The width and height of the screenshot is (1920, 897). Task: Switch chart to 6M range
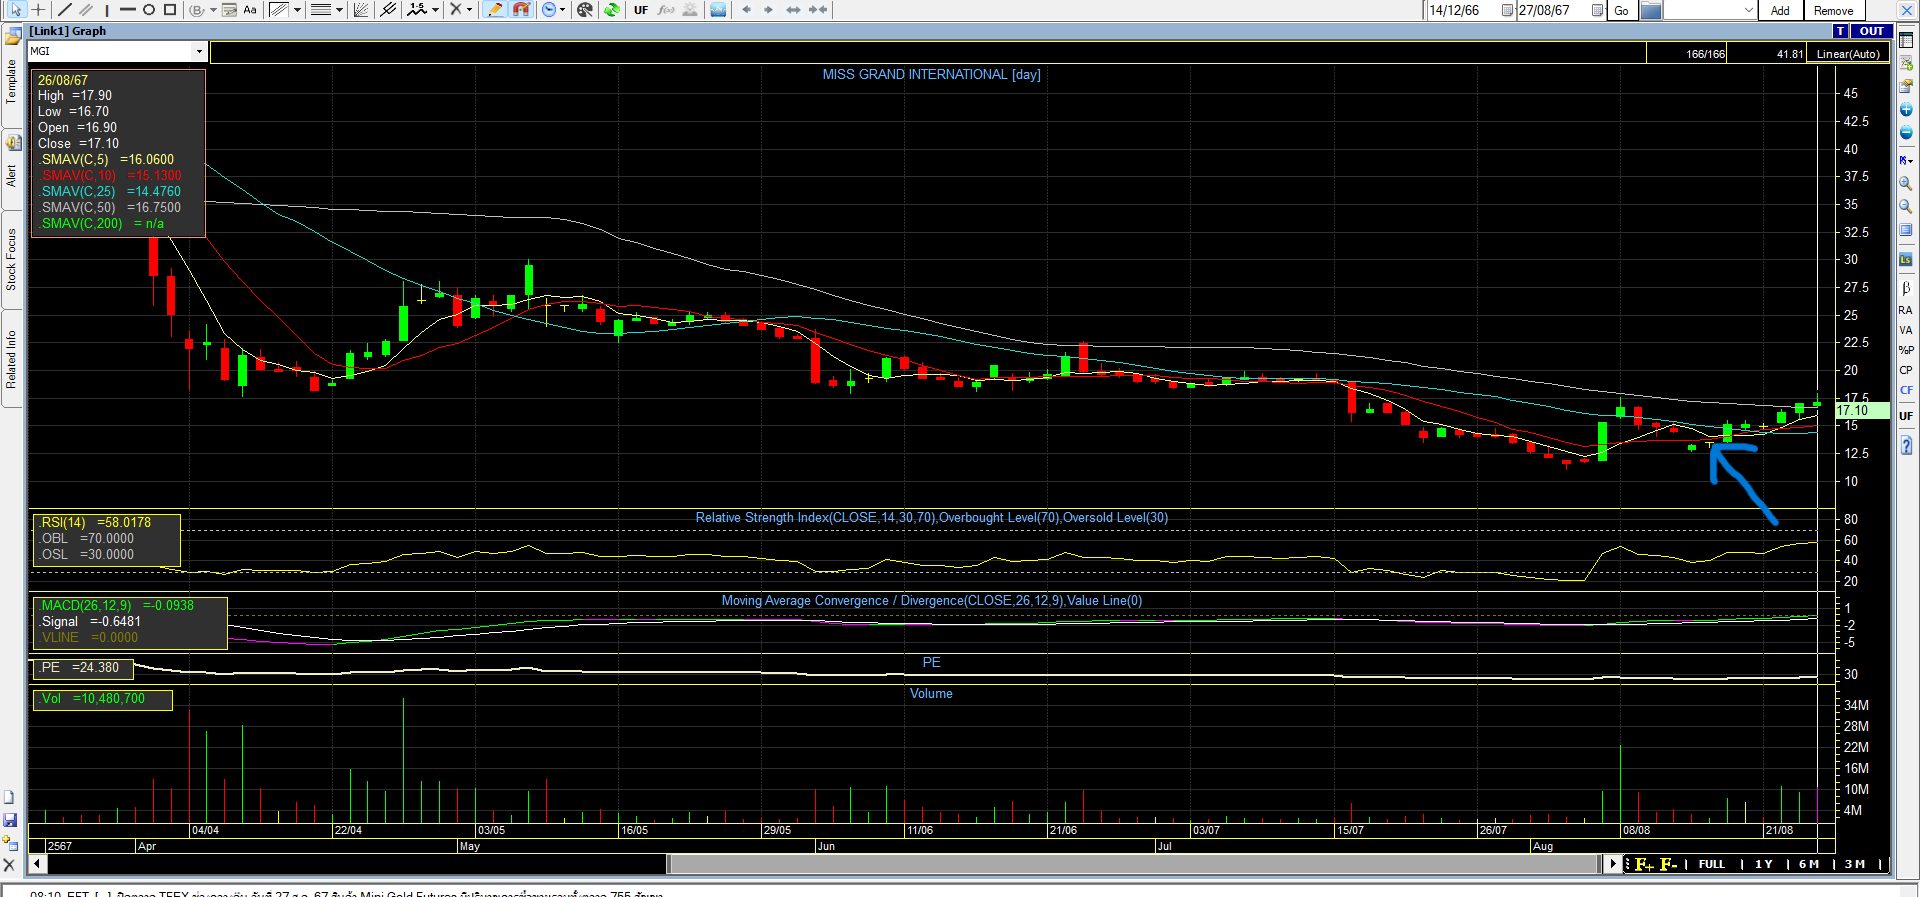tap(1809, 864)
